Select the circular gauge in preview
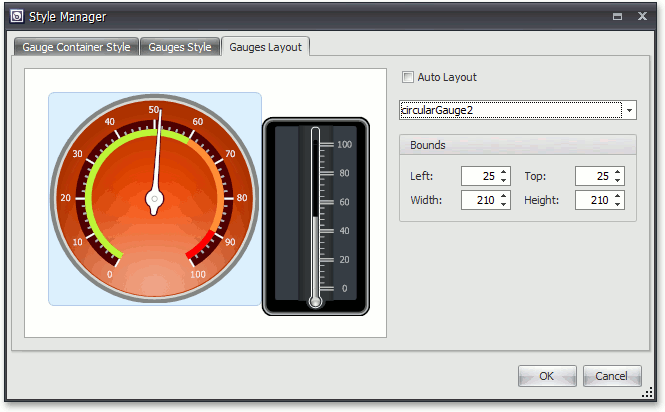665x412 pixels. pos(154,198)
